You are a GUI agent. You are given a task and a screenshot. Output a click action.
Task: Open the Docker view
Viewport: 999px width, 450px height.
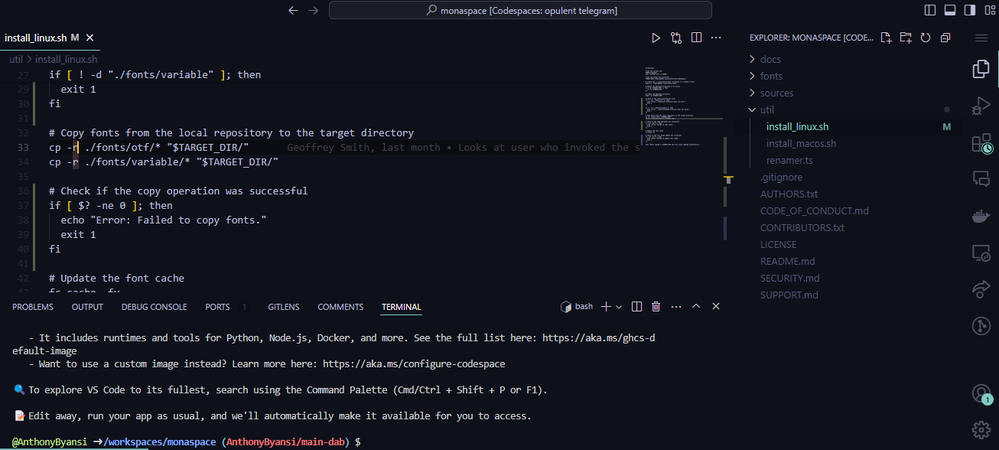pos(981,216)
